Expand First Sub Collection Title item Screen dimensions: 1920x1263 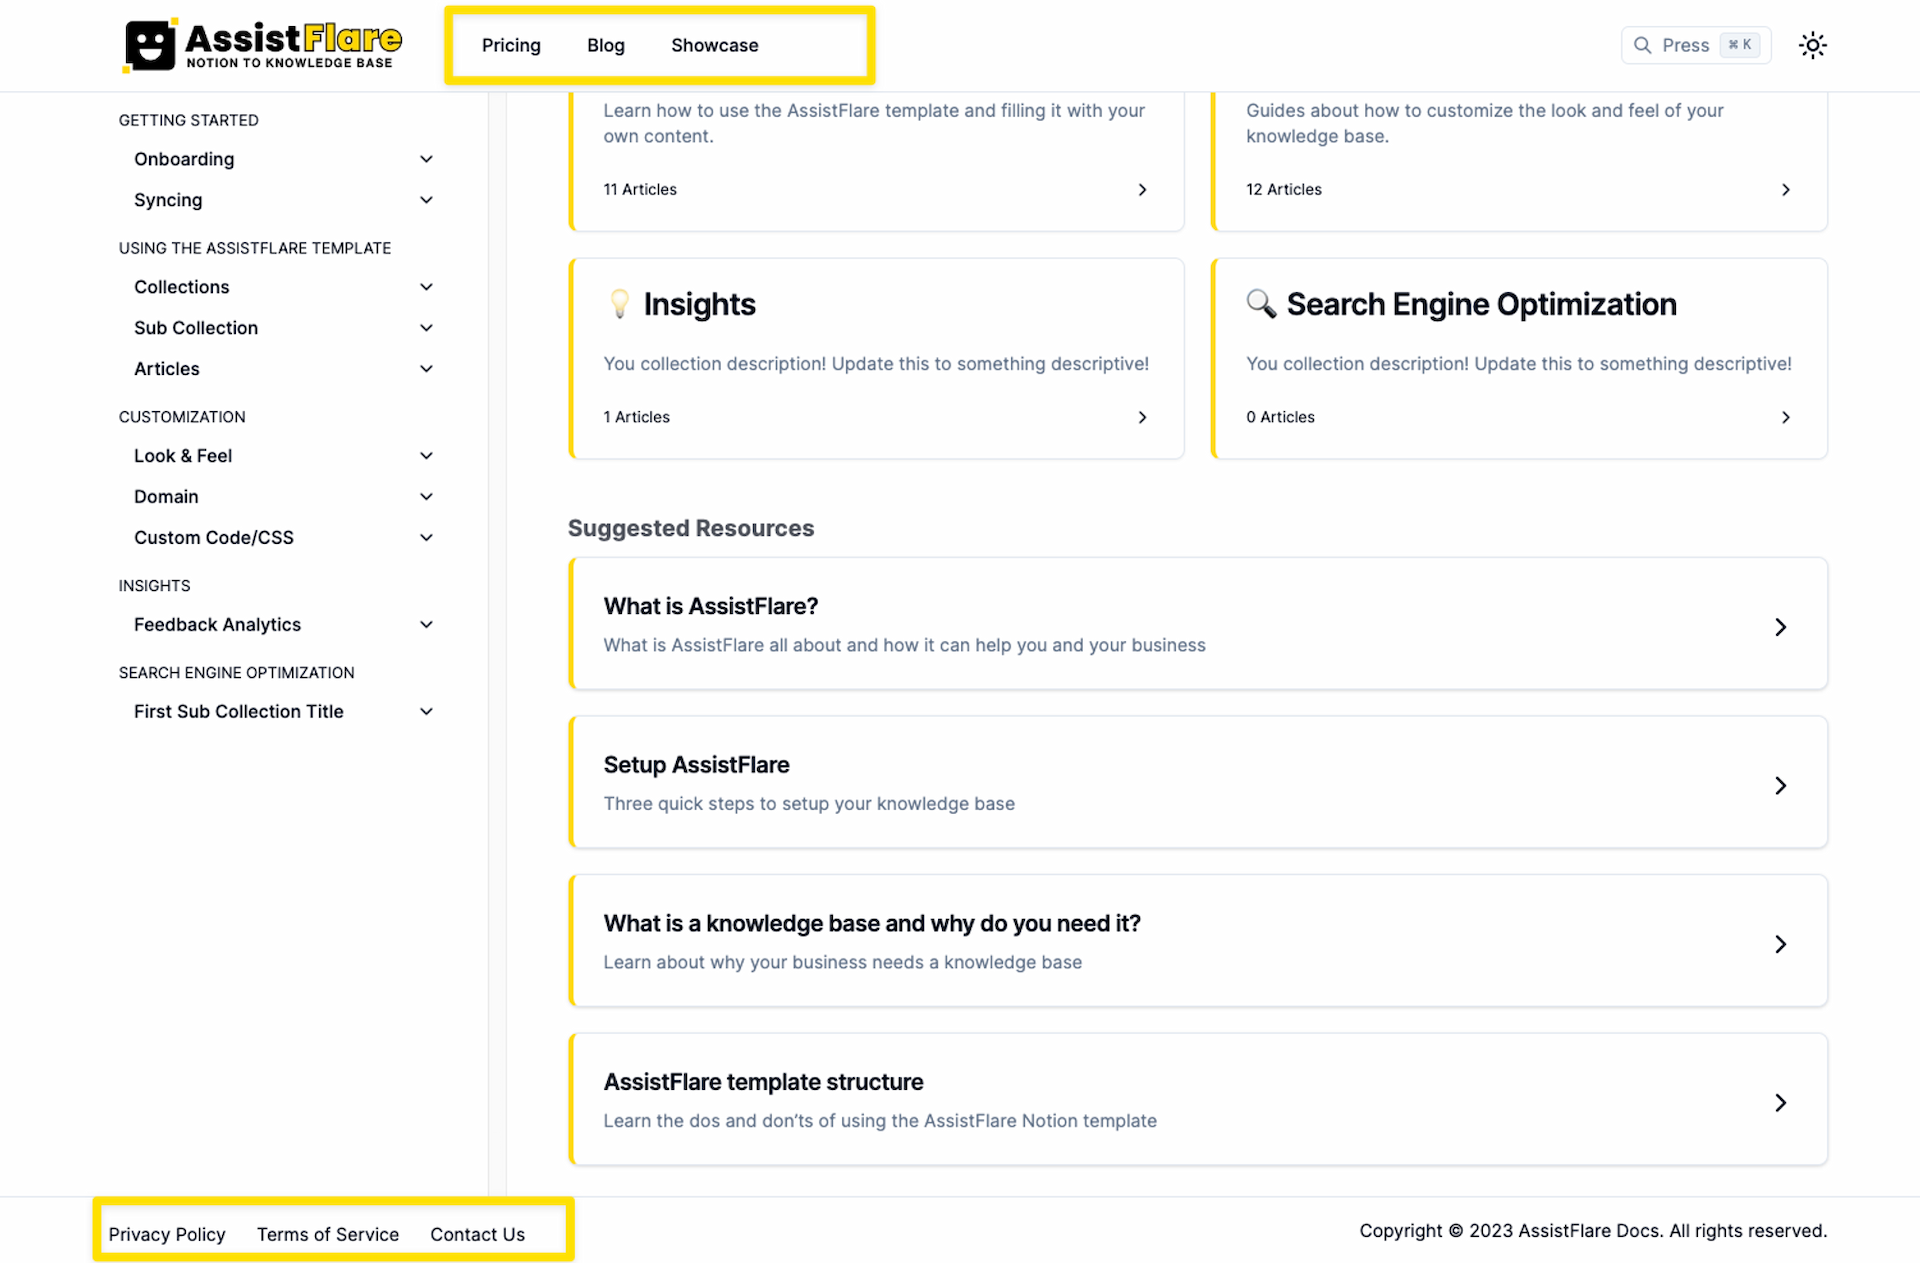click(x=423, y=710)
